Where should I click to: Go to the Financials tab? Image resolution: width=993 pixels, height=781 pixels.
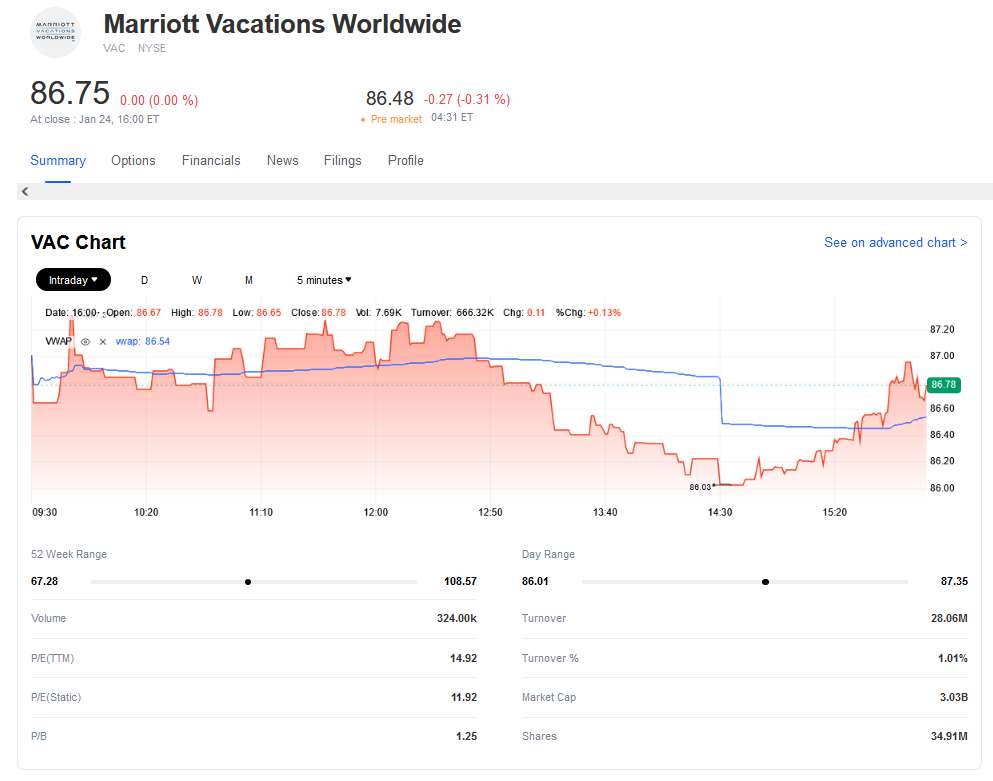[211, 160]
